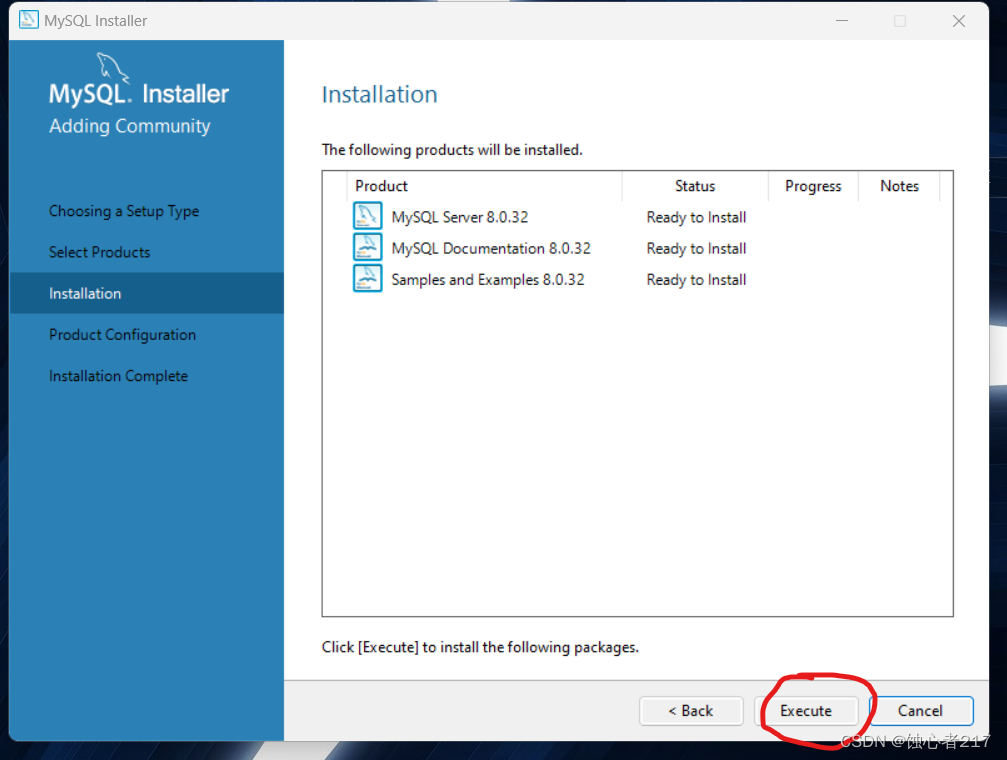
Task: Click Ready to Install status for MySQL Documentation
Action: click(696, 249)
